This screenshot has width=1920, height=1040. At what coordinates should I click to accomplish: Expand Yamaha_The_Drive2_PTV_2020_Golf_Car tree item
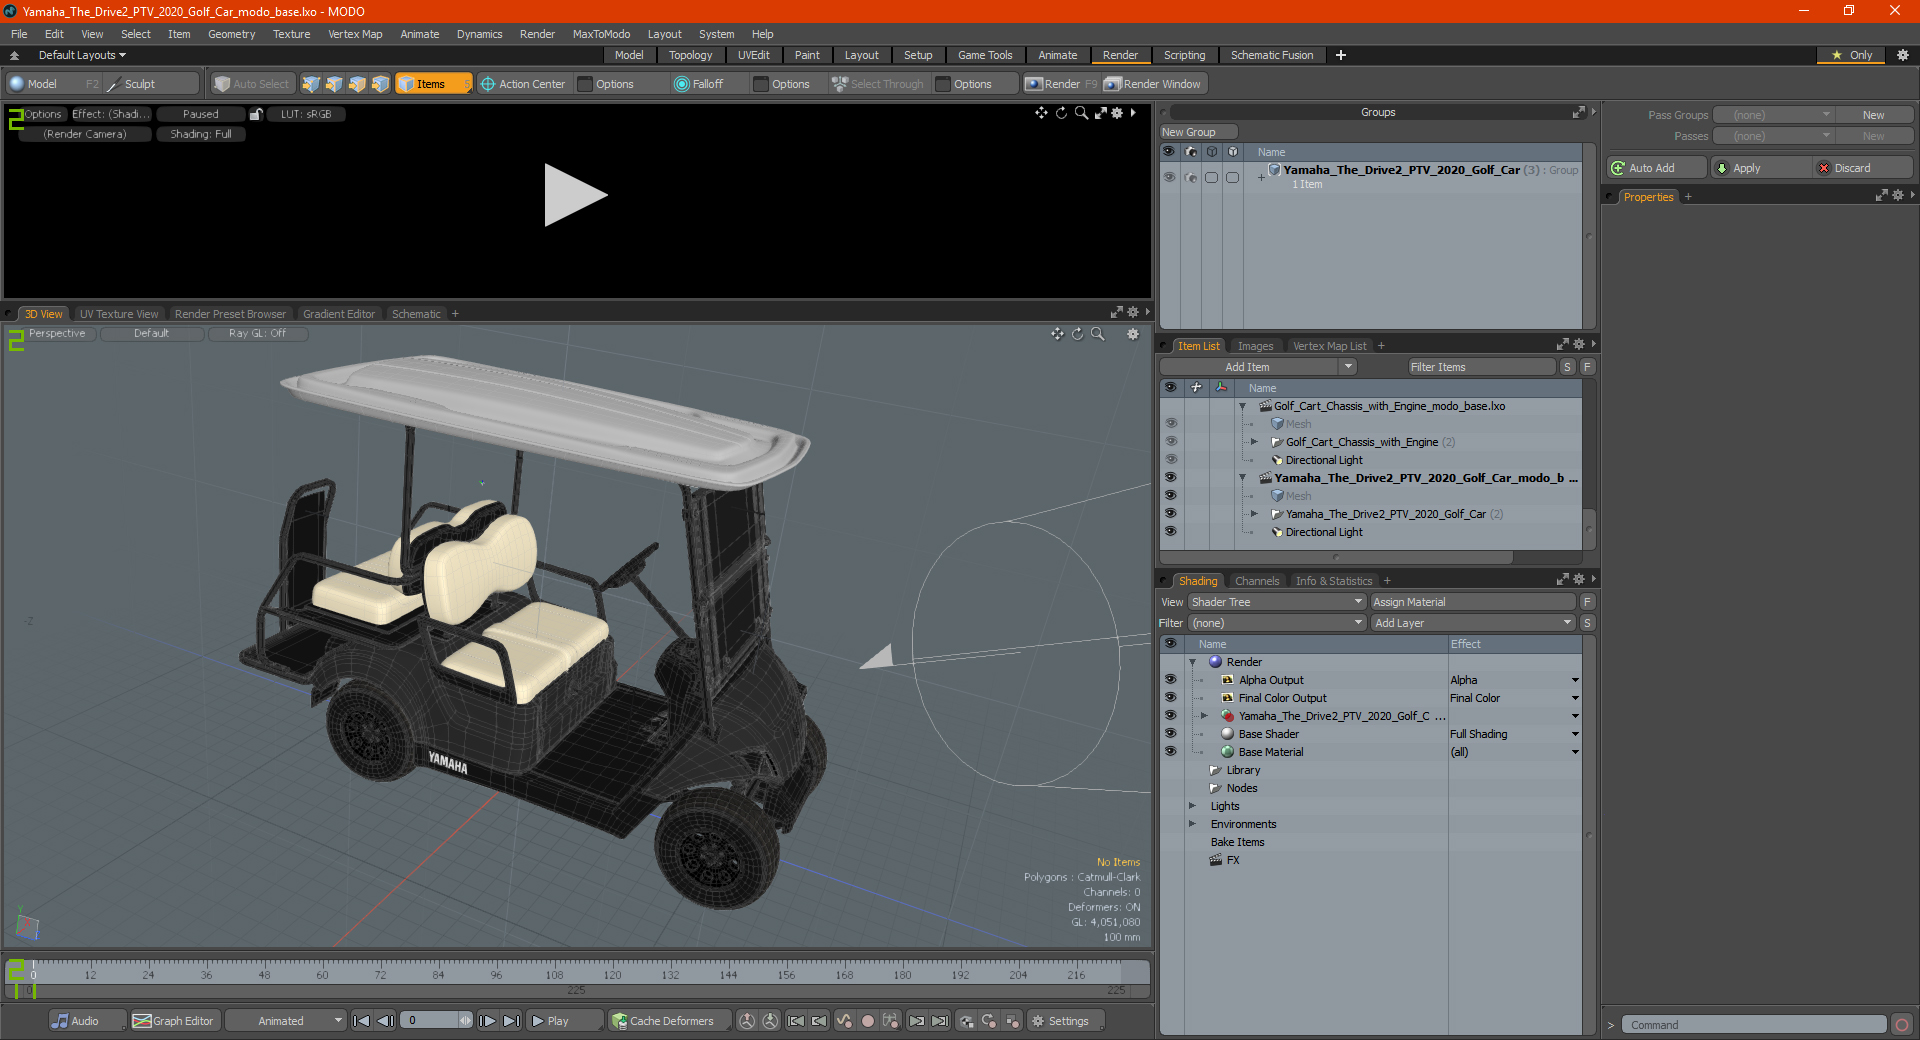1254,514
